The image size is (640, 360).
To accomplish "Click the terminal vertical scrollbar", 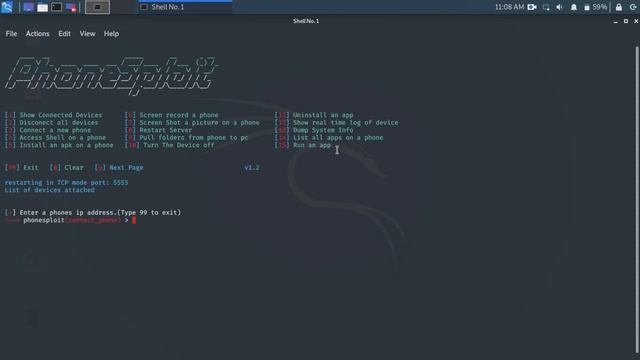I will tap(636, 200).
